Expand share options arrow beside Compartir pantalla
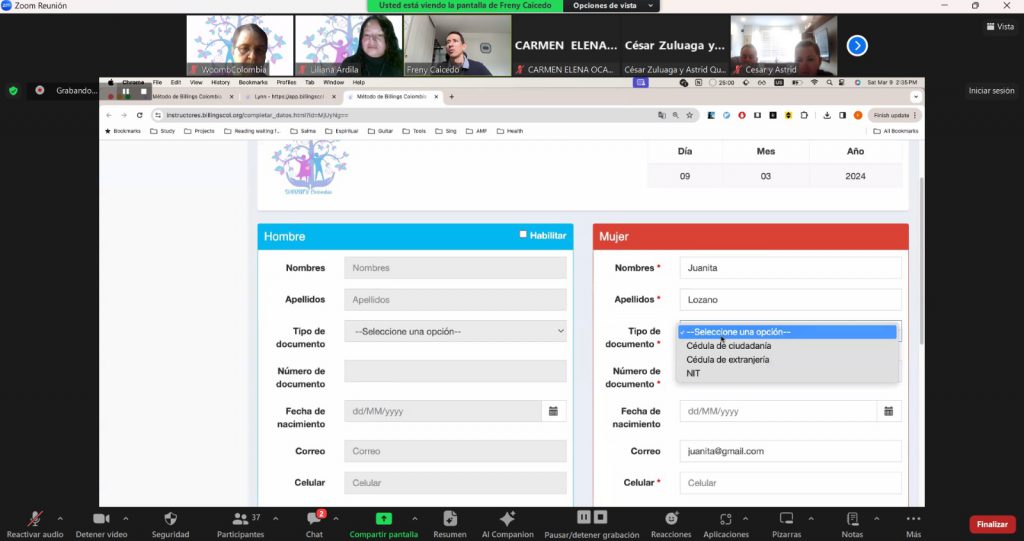This screenshot has height=541, width=1024. point(415,518)
